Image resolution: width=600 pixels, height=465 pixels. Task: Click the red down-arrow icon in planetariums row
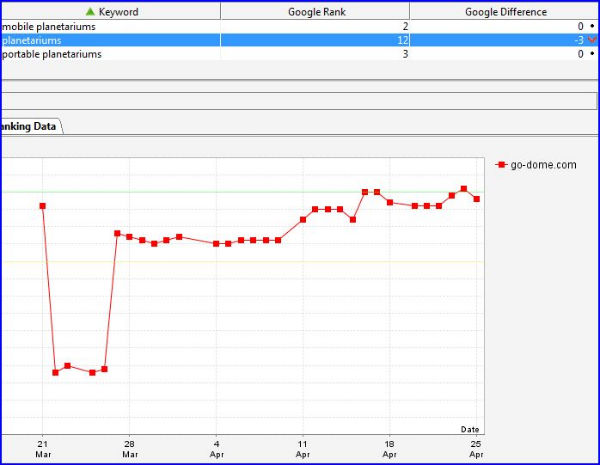592,40
